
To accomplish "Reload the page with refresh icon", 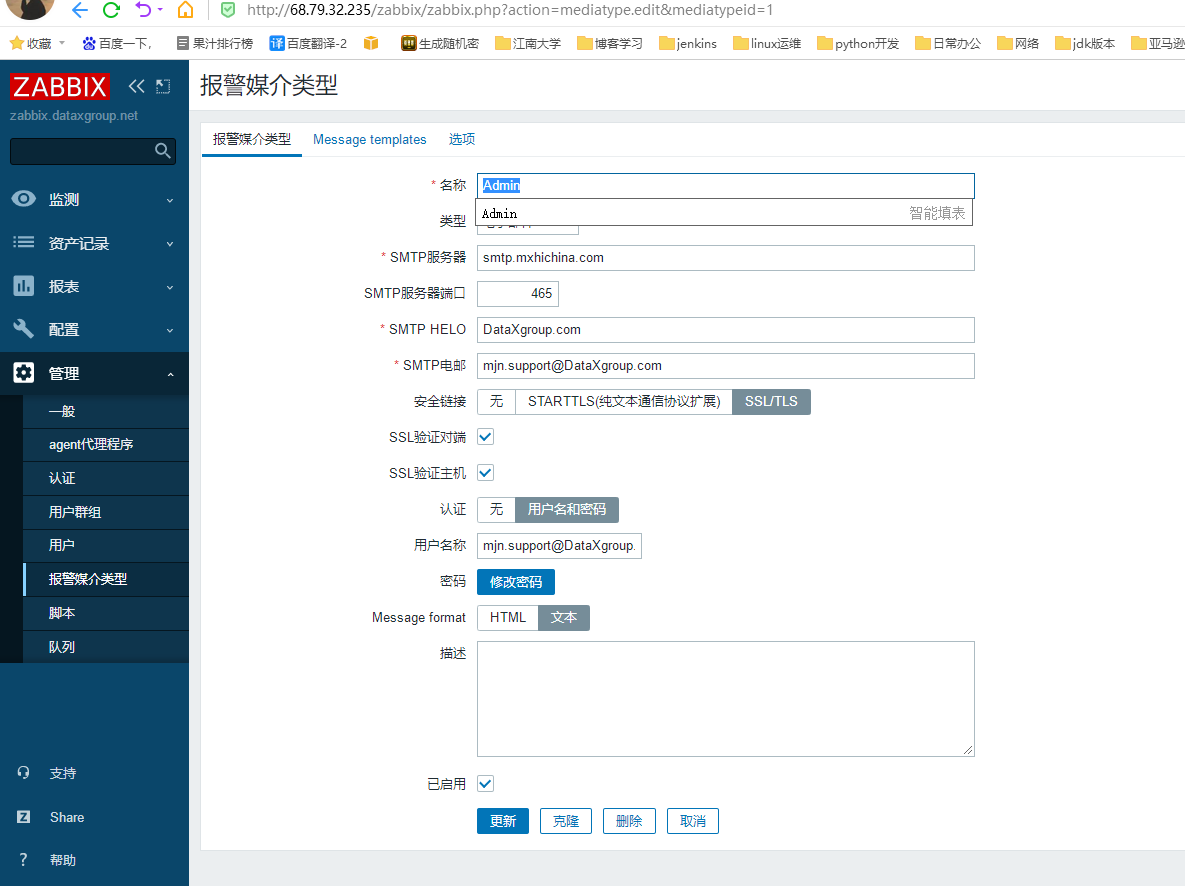I will point(111,10).
